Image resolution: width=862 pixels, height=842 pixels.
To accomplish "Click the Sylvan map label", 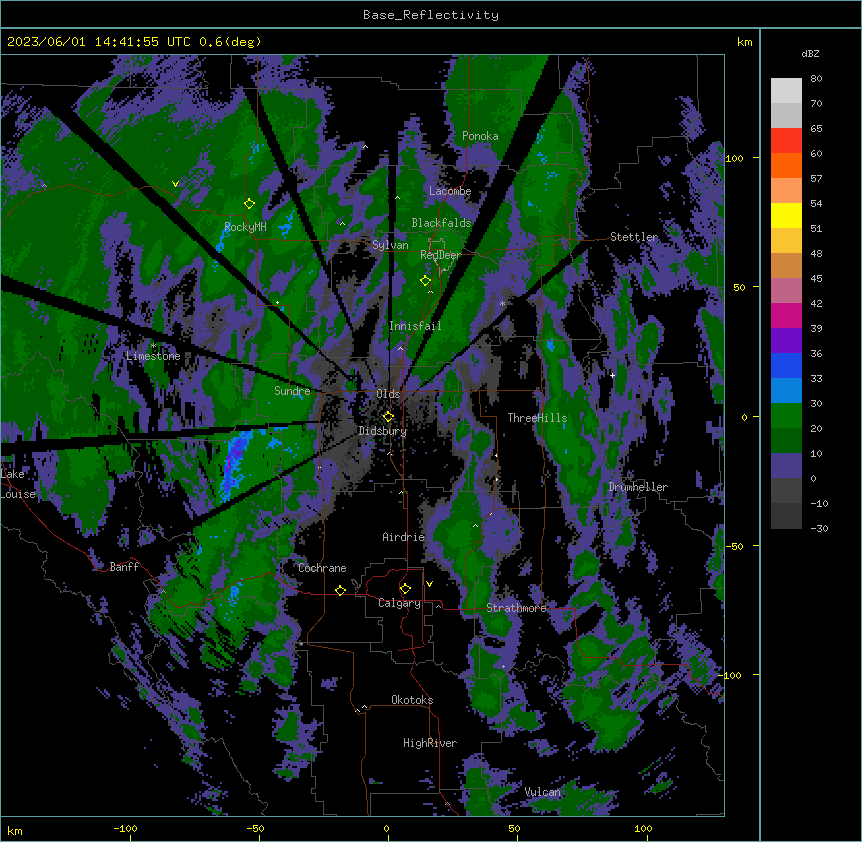I will 390,245.
